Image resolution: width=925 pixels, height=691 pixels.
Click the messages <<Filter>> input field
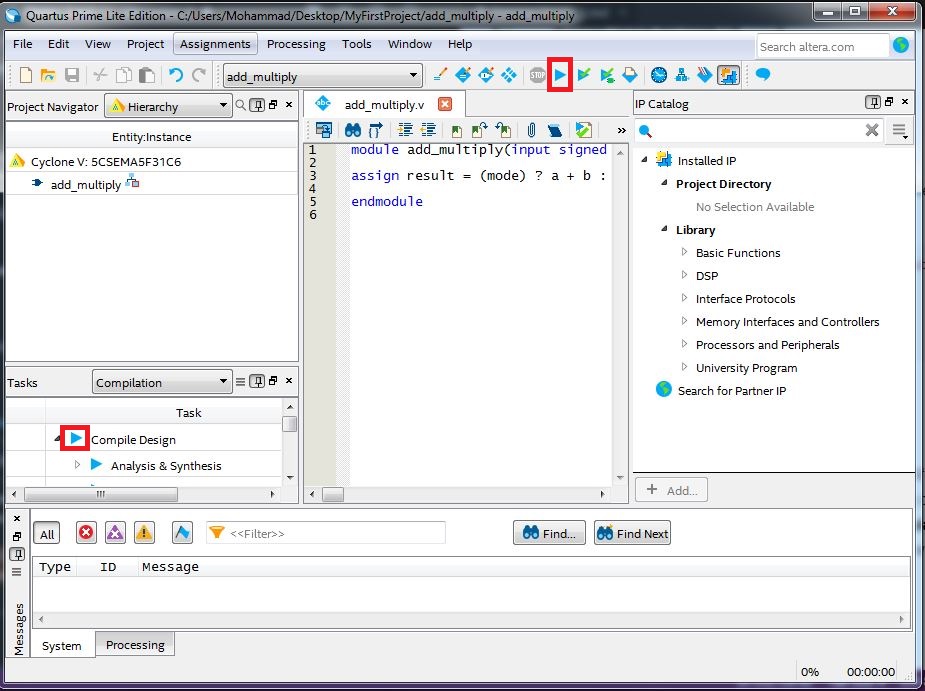pos(326,533)
